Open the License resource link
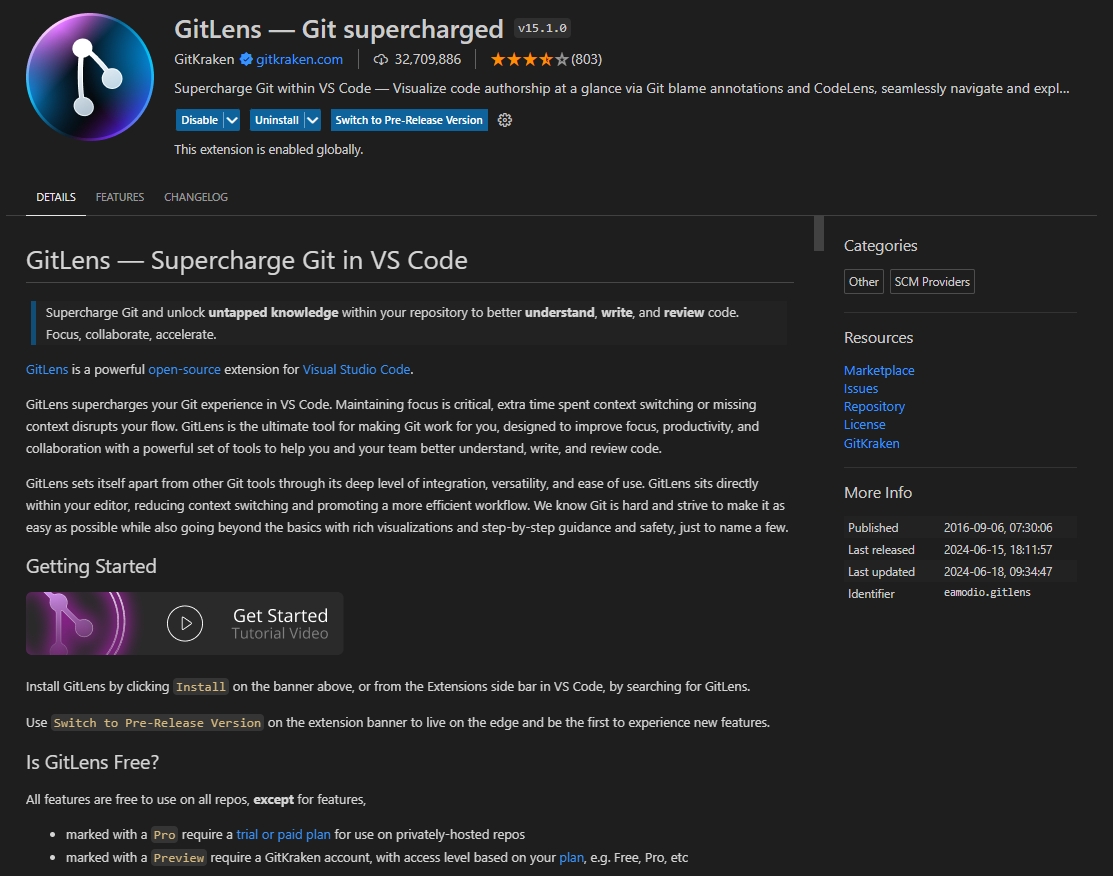 (865, 425)
